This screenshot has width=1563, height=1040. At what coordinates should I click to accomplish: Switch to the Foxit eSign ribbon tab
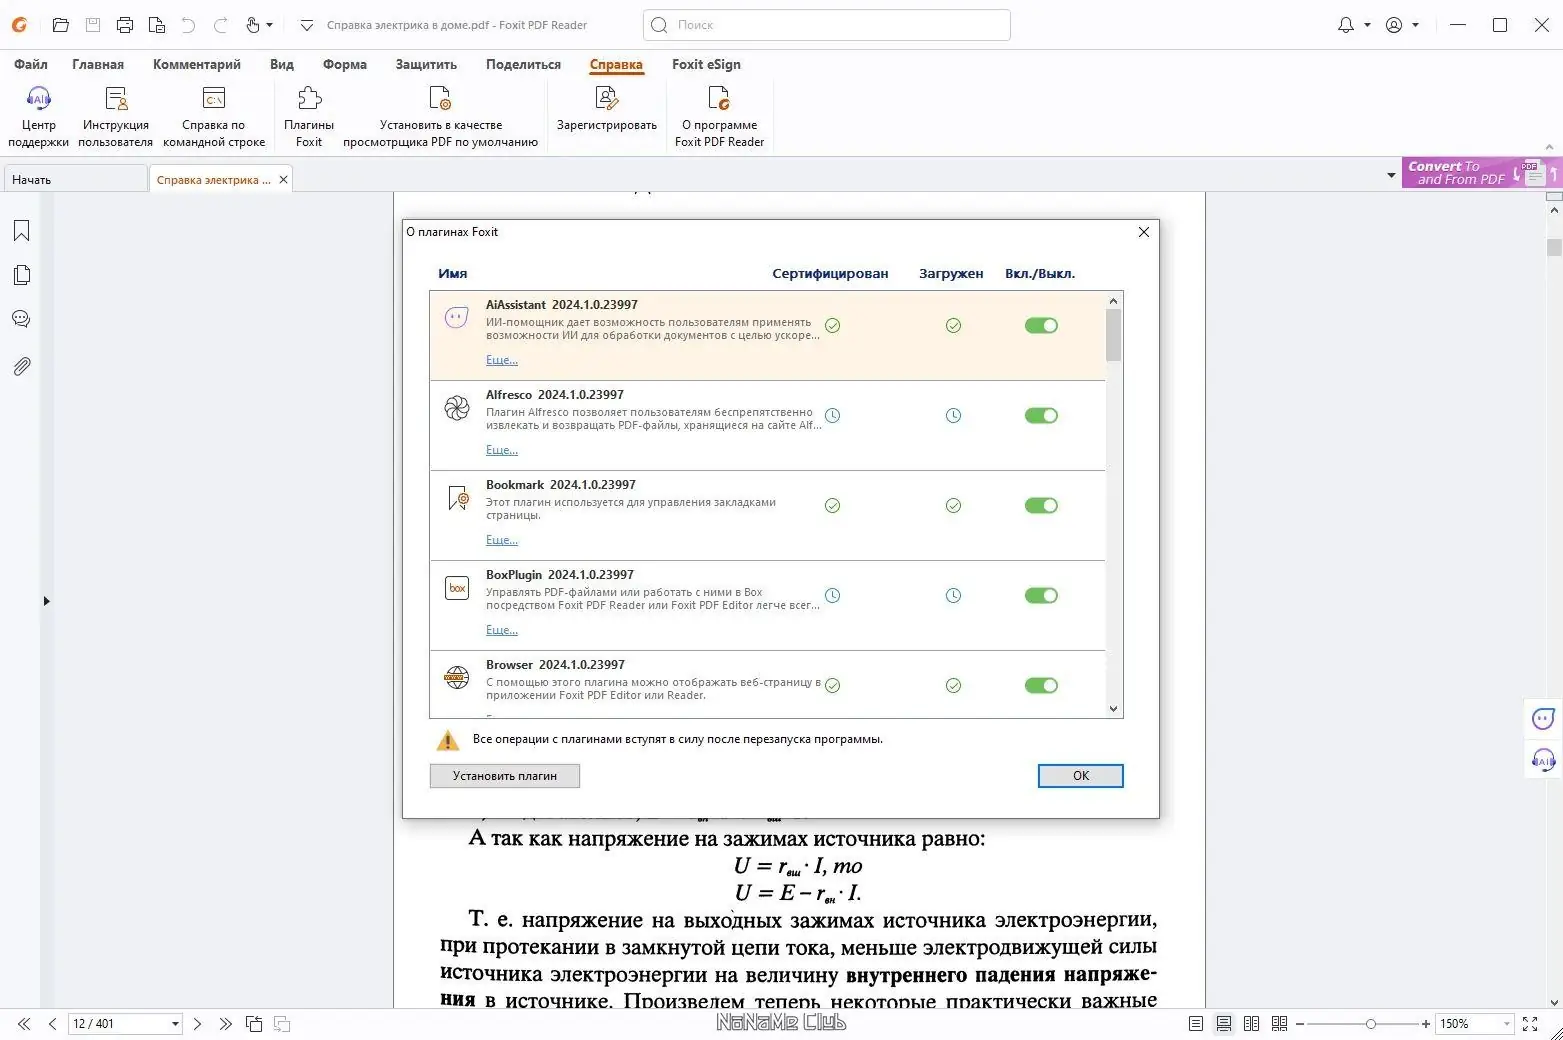point(706,64)
